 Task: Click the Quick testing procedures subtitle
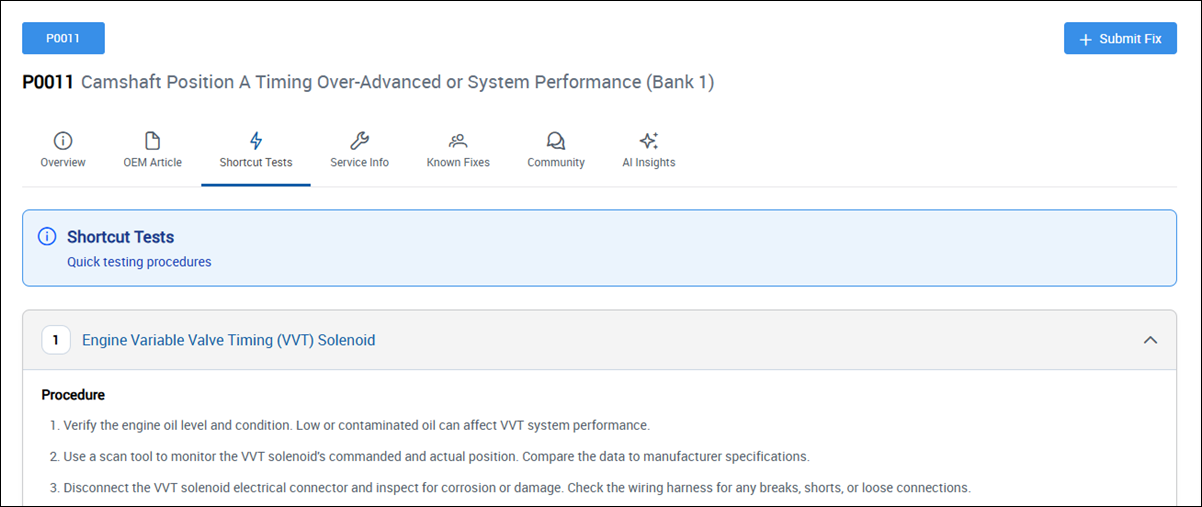point(139,262)
